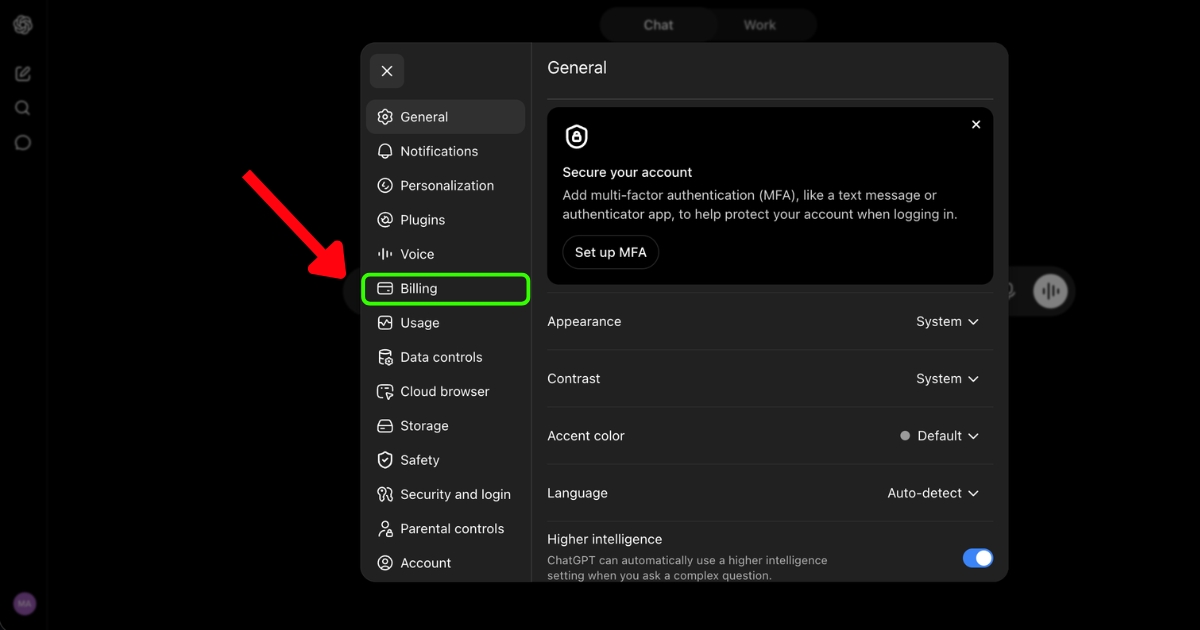Click the Plugins icon in settings list

point(385,220)
